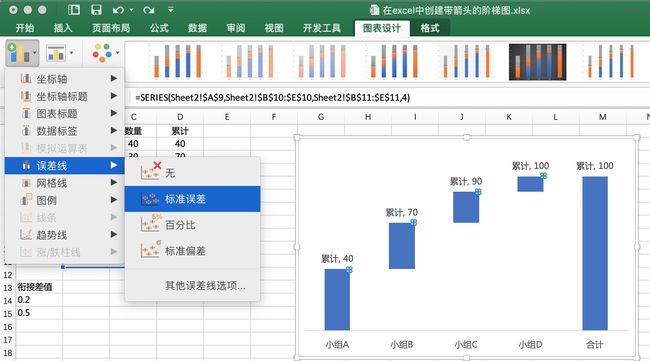Choose the 百分比 error bar option
This screenshot has width=650, height=361.
(x=192, y=225)
